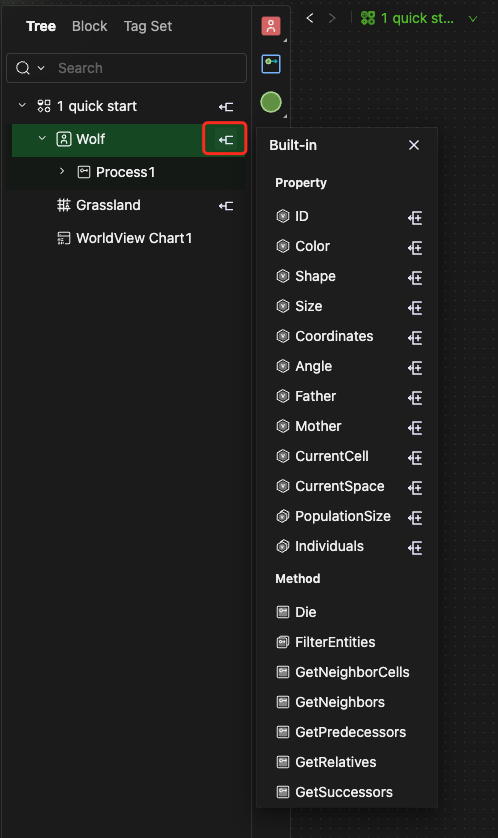Collapse the 1 quick start root node

pos(22,105)
